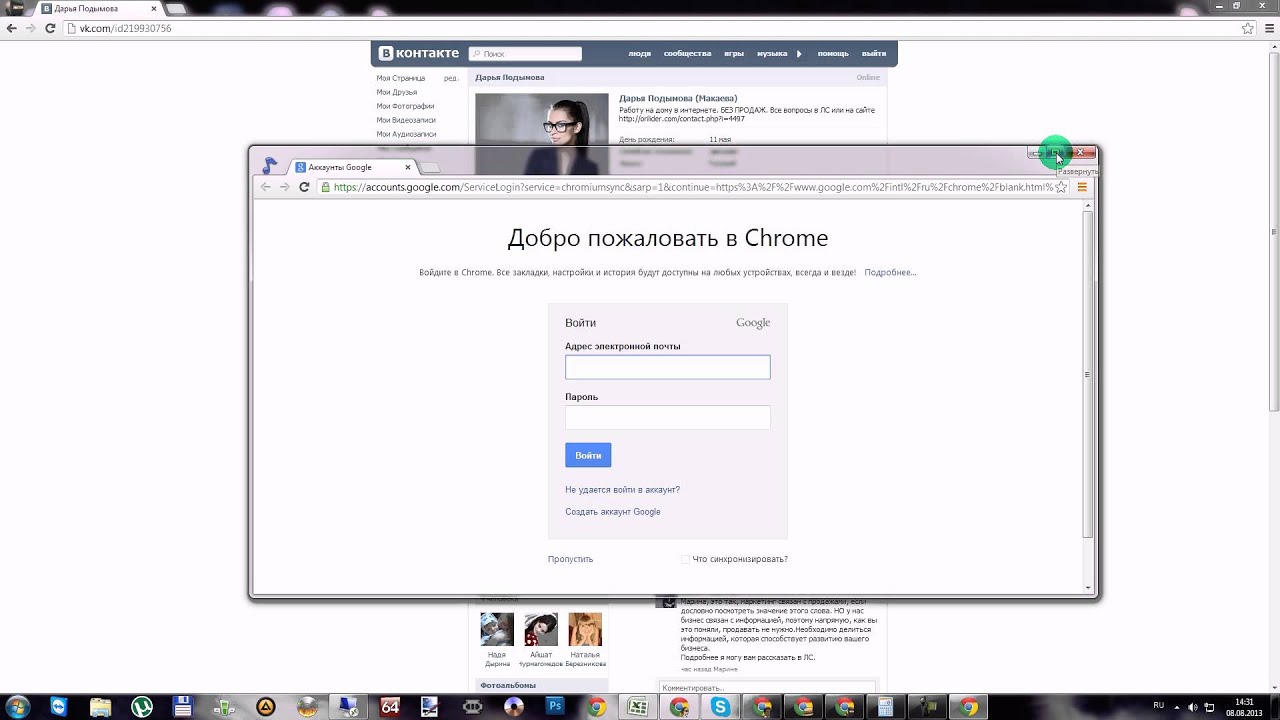
Task: Open Мои Аудиозаписи in VK sidebar
Action: tap(406, 134)
